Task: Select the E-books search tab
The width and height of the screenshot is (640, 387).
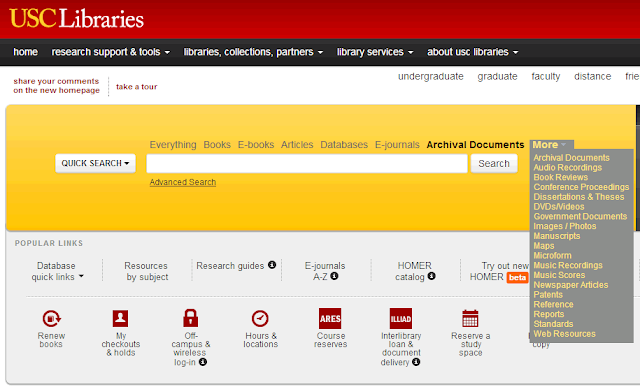Action: tap(256, 145)
